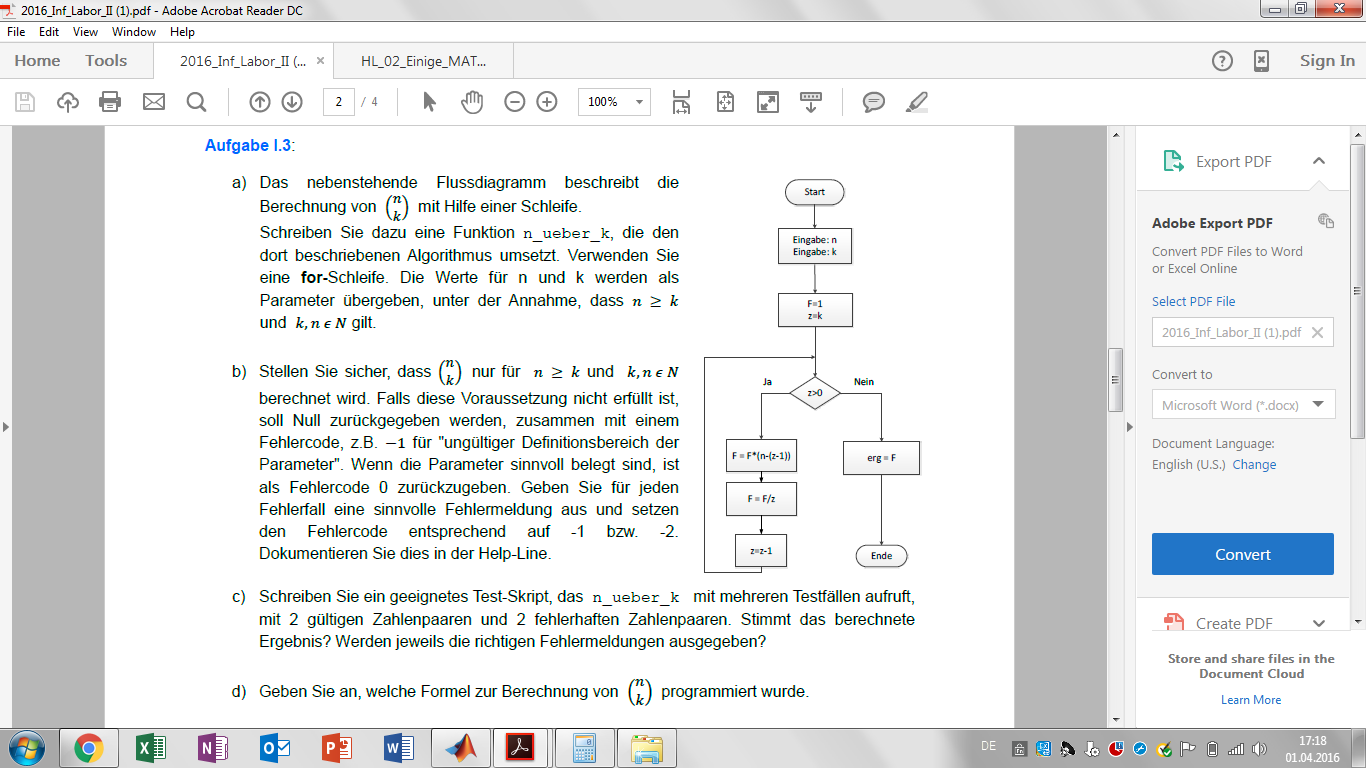Open the View menu
This screenshot has width=1366, height=768.
click(x=85, y=32)
